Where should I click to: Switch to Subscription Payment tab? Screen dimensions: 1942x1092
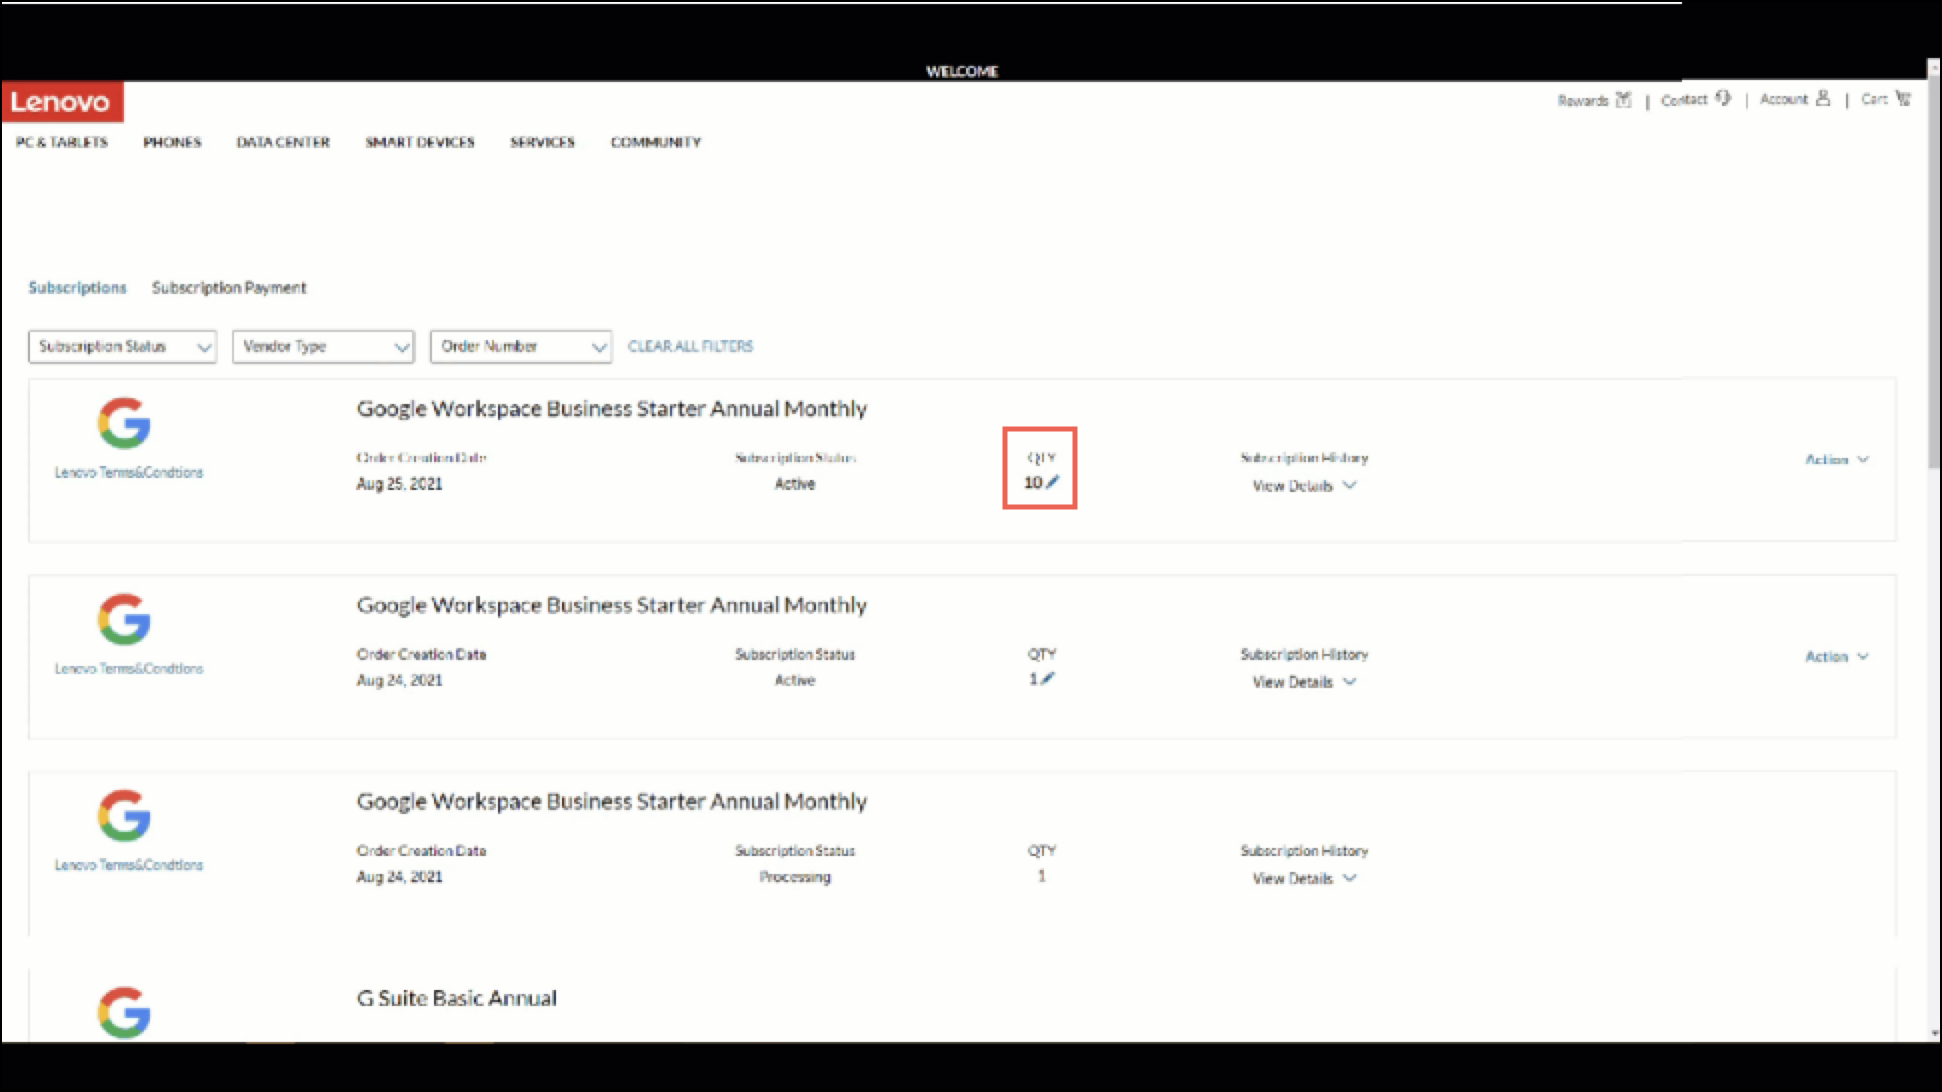(229, 287)
